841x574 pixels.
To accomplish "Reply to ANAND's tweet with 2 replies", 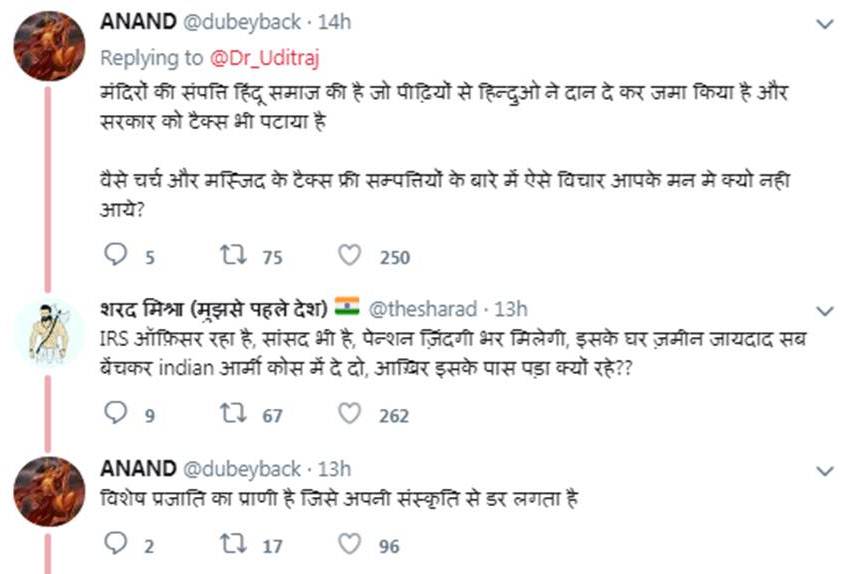I will [117, 545].
